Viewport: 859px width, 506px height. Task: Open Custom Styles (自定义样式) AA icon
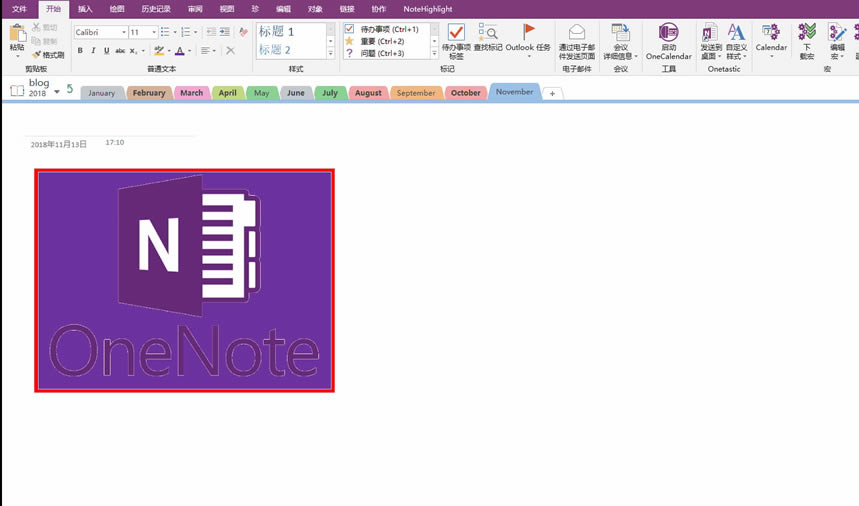pyautogui.click(x=736, y=32)
